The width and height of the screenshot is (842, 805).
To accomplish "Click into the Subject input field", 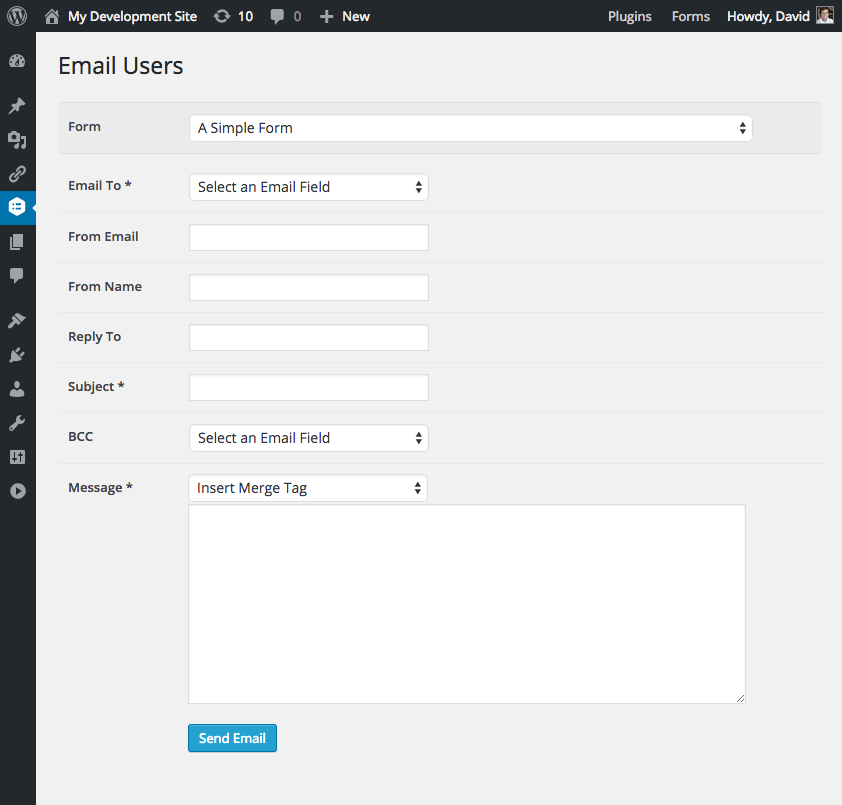I will point(308,387).
